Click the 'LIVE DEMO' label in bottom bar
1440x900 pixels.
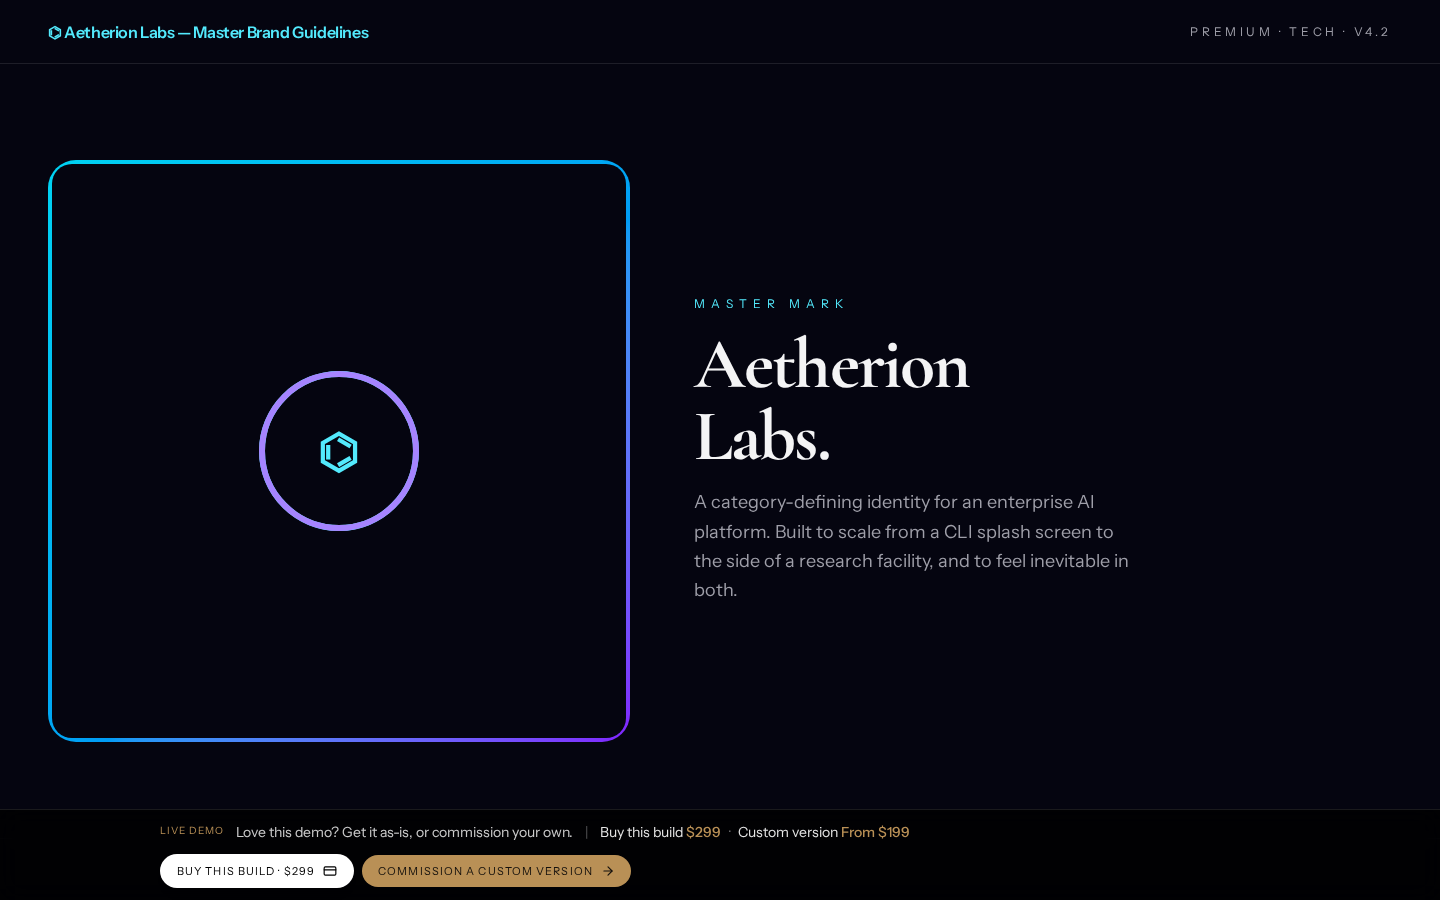[192, 831]
